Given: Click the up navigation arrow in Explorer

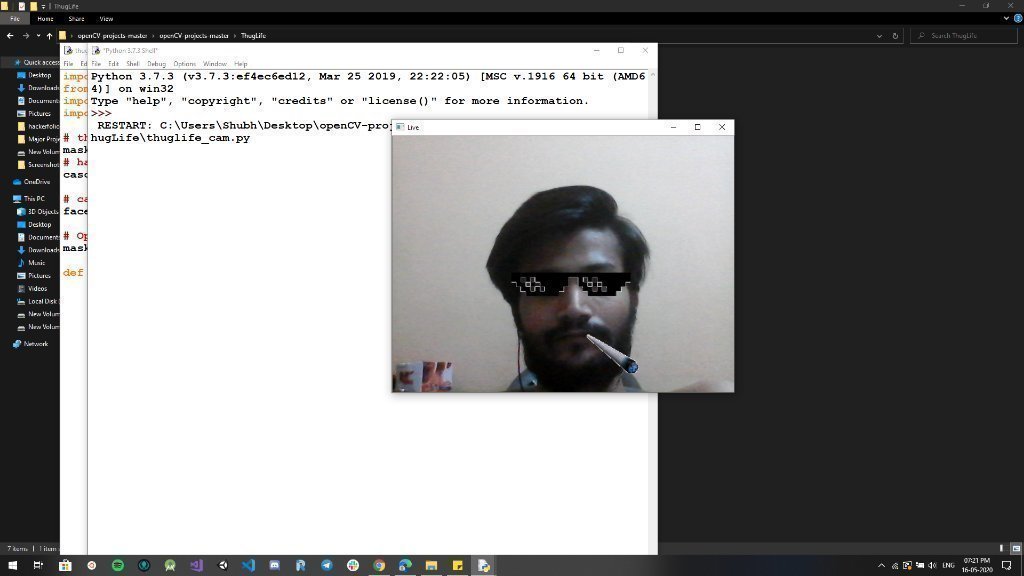Looking at the screenshot, I should pos(52,35).
